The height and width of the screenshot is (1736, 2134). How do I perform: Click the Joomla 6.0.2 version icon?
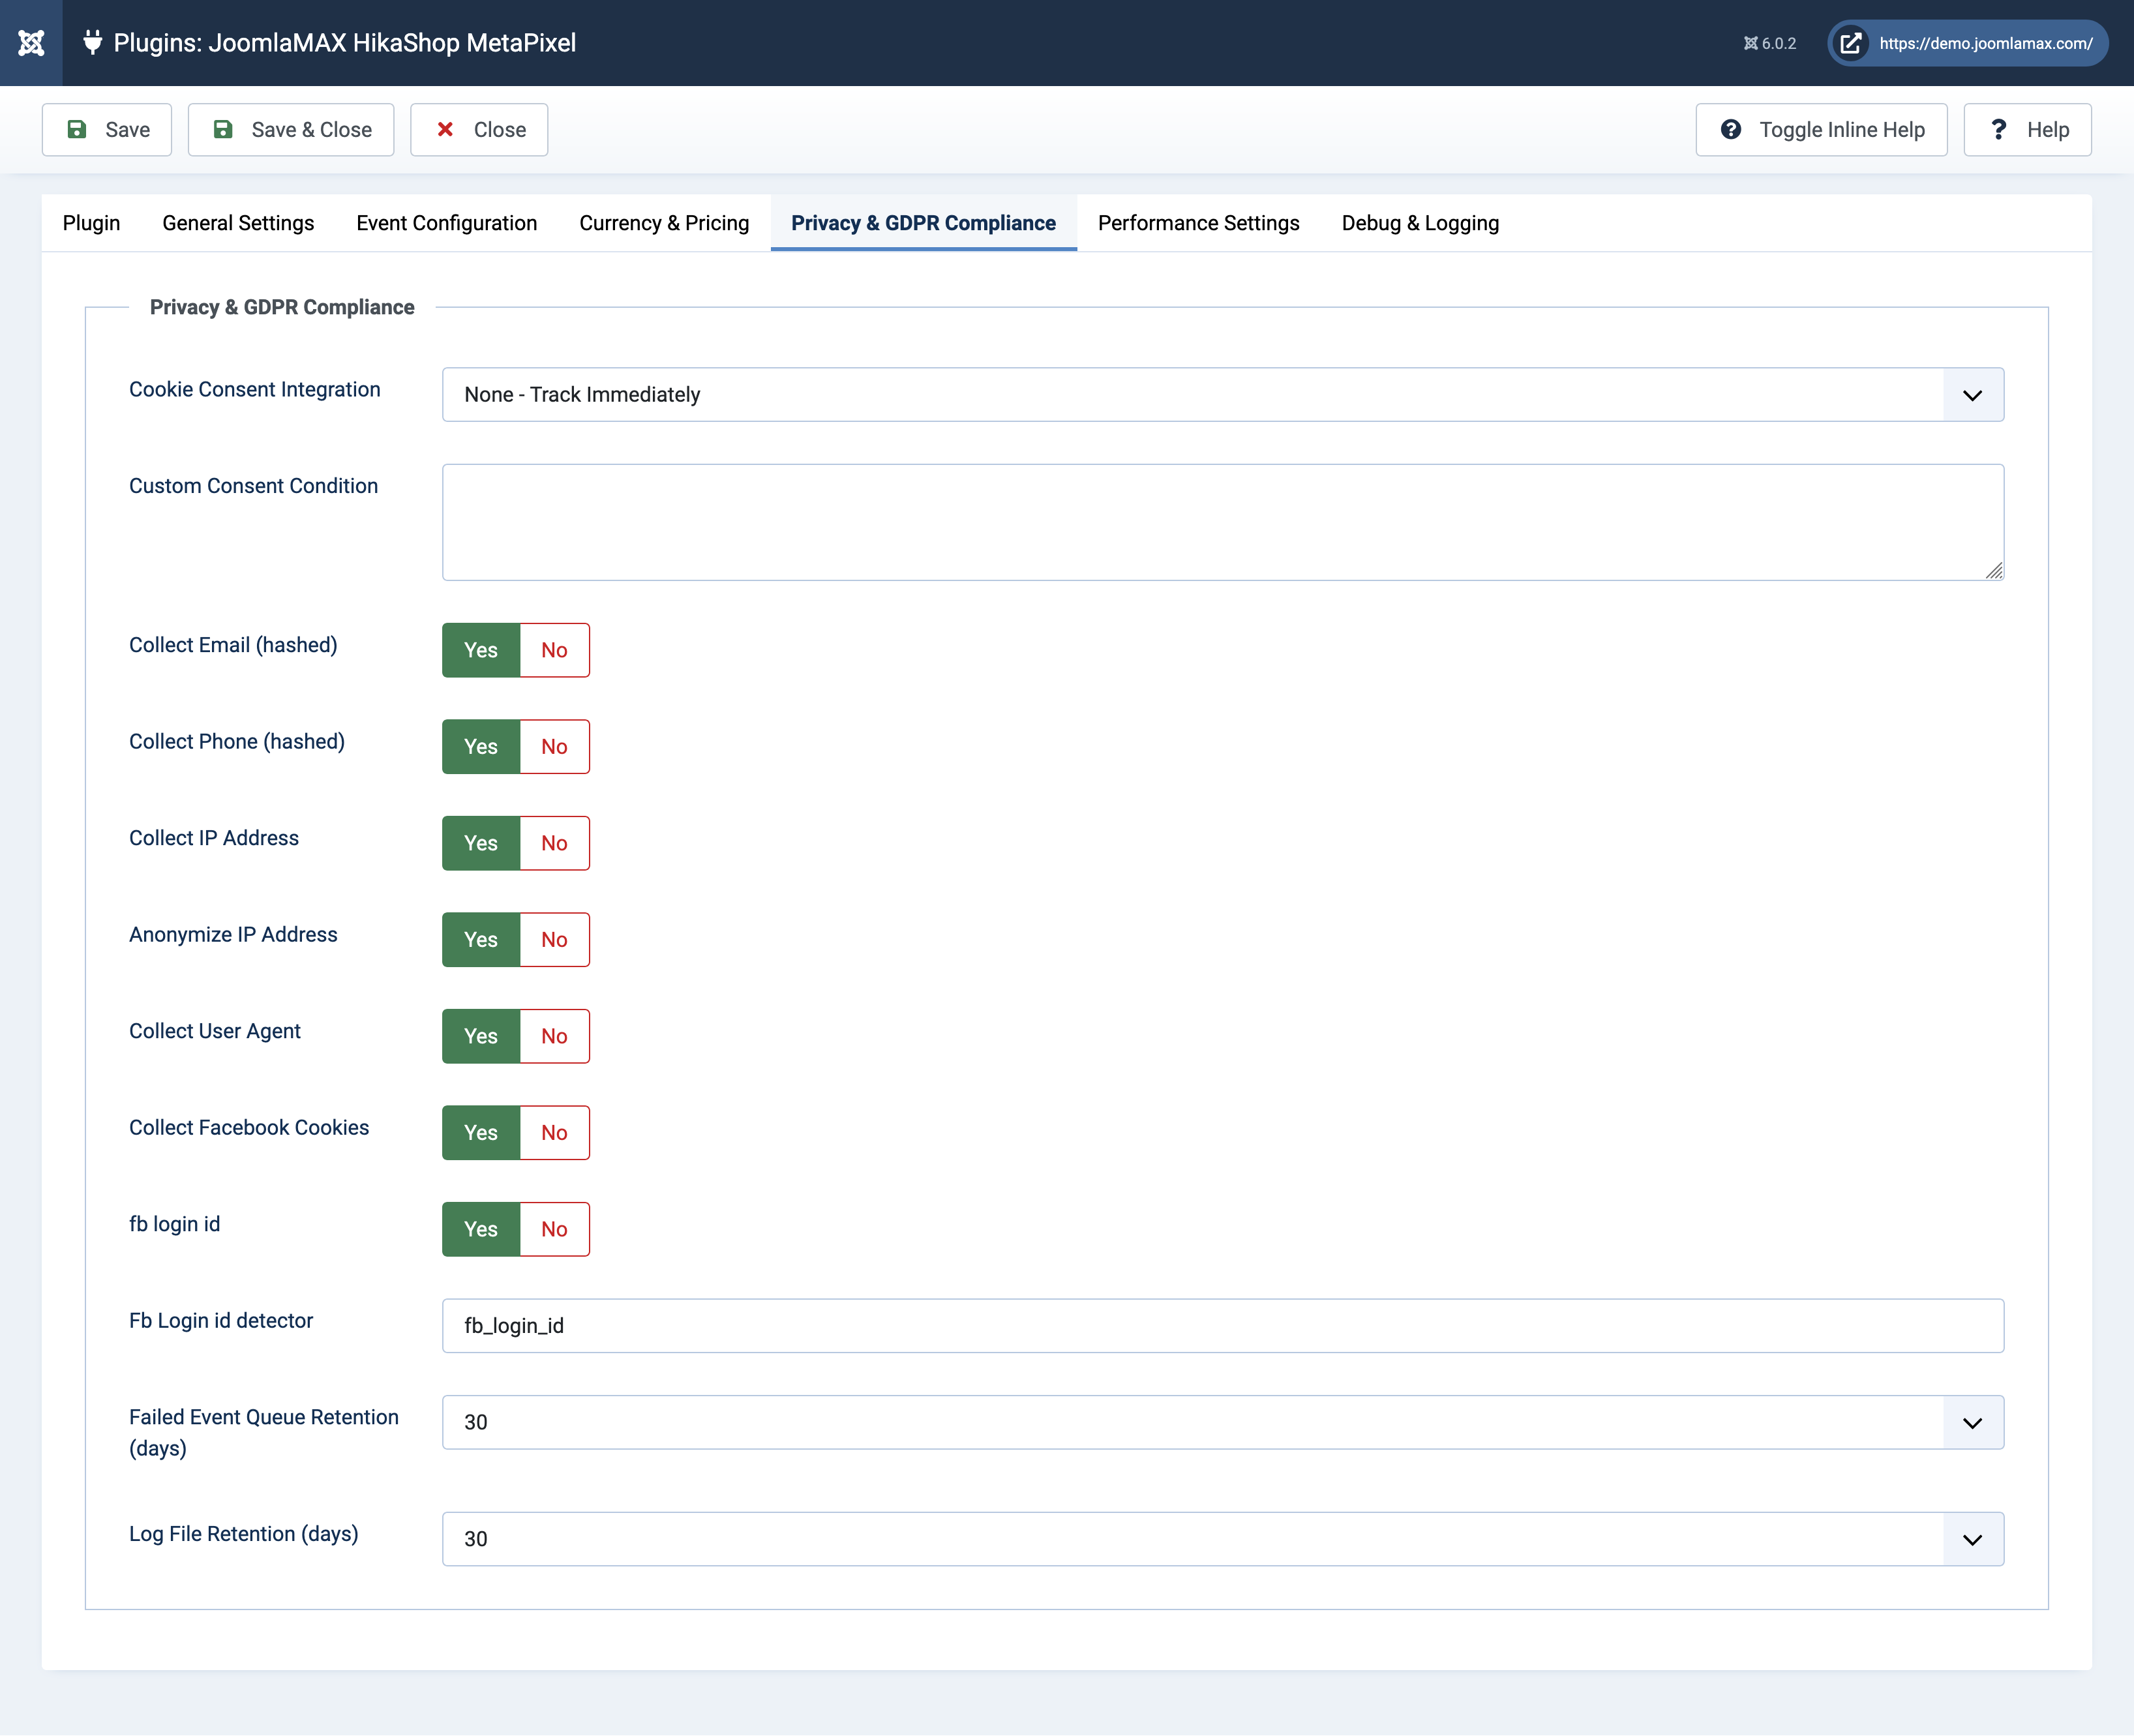pyautogui.click(x=1750, y=44)
